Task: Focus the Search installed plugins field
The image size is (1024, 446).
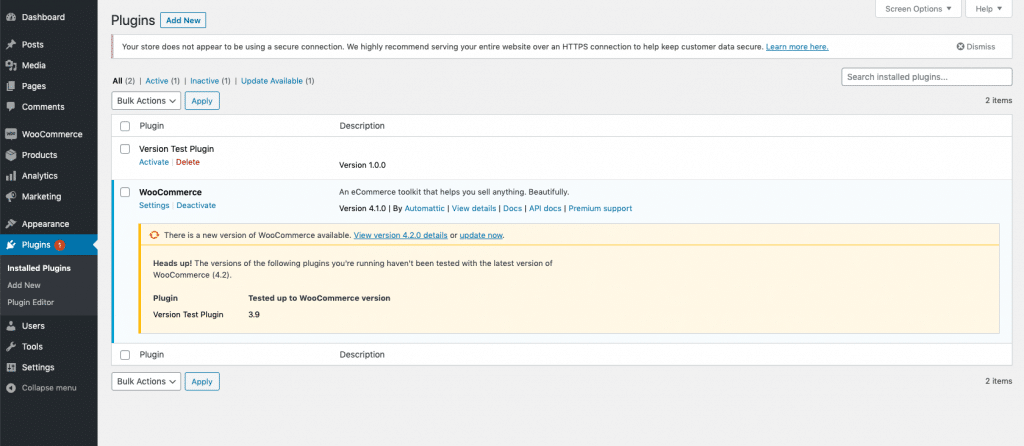Action: click(927, 76)
